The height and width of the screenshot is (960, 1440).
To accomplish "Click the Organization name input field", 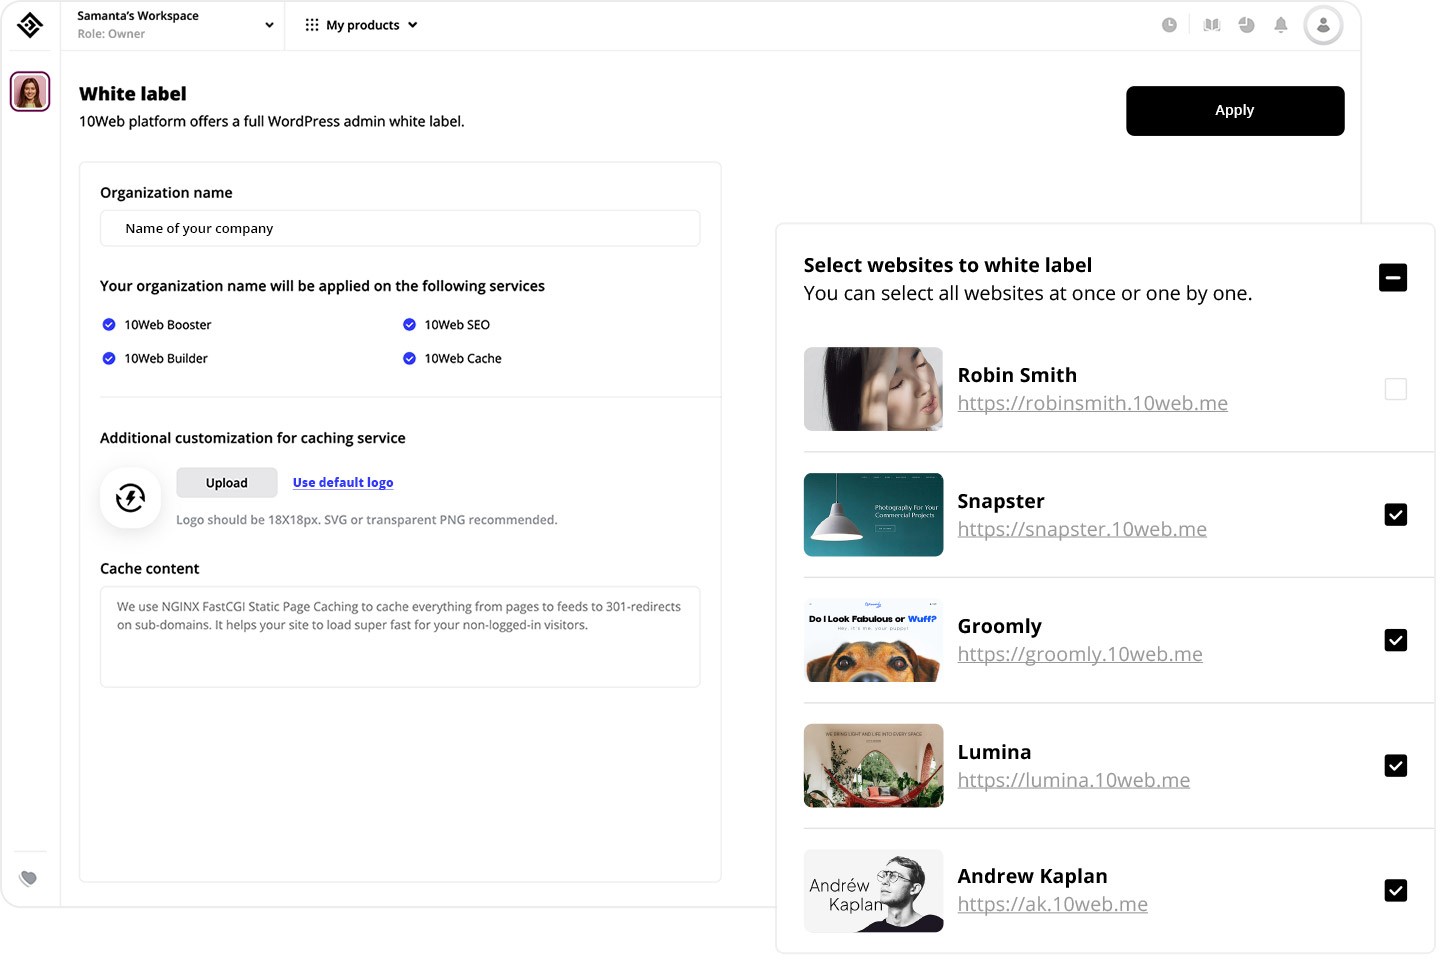I will pos(400,228).
